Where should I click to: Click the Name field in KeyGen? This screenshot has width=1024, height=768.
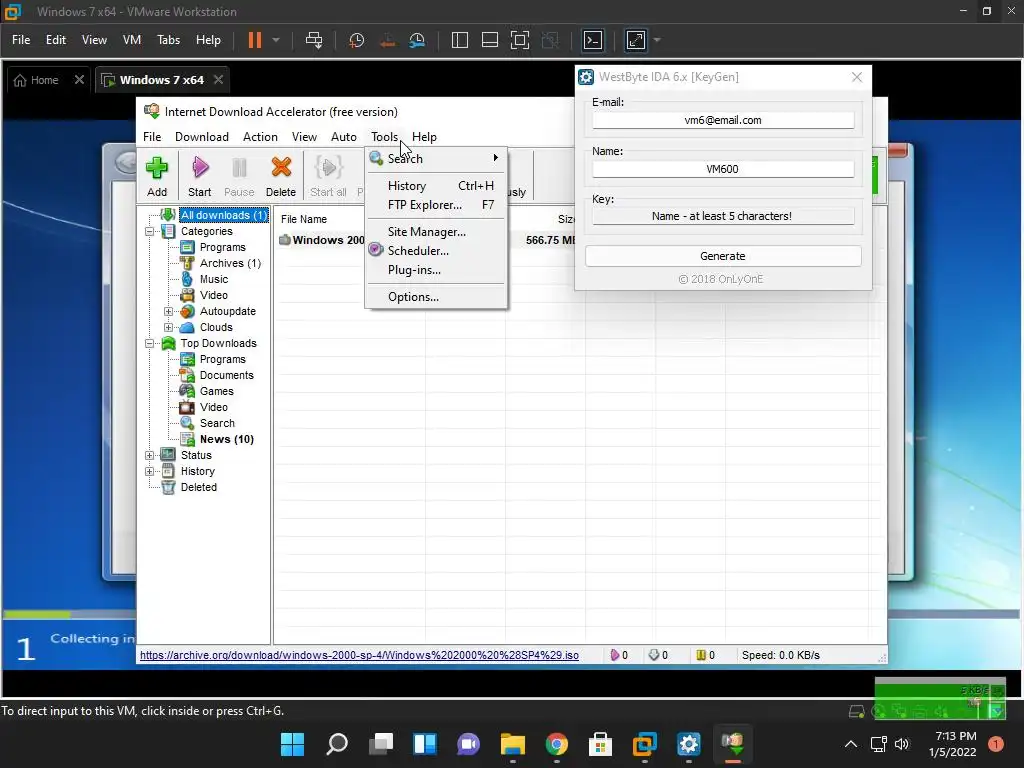pyautogui.click(x=723, y=169)
